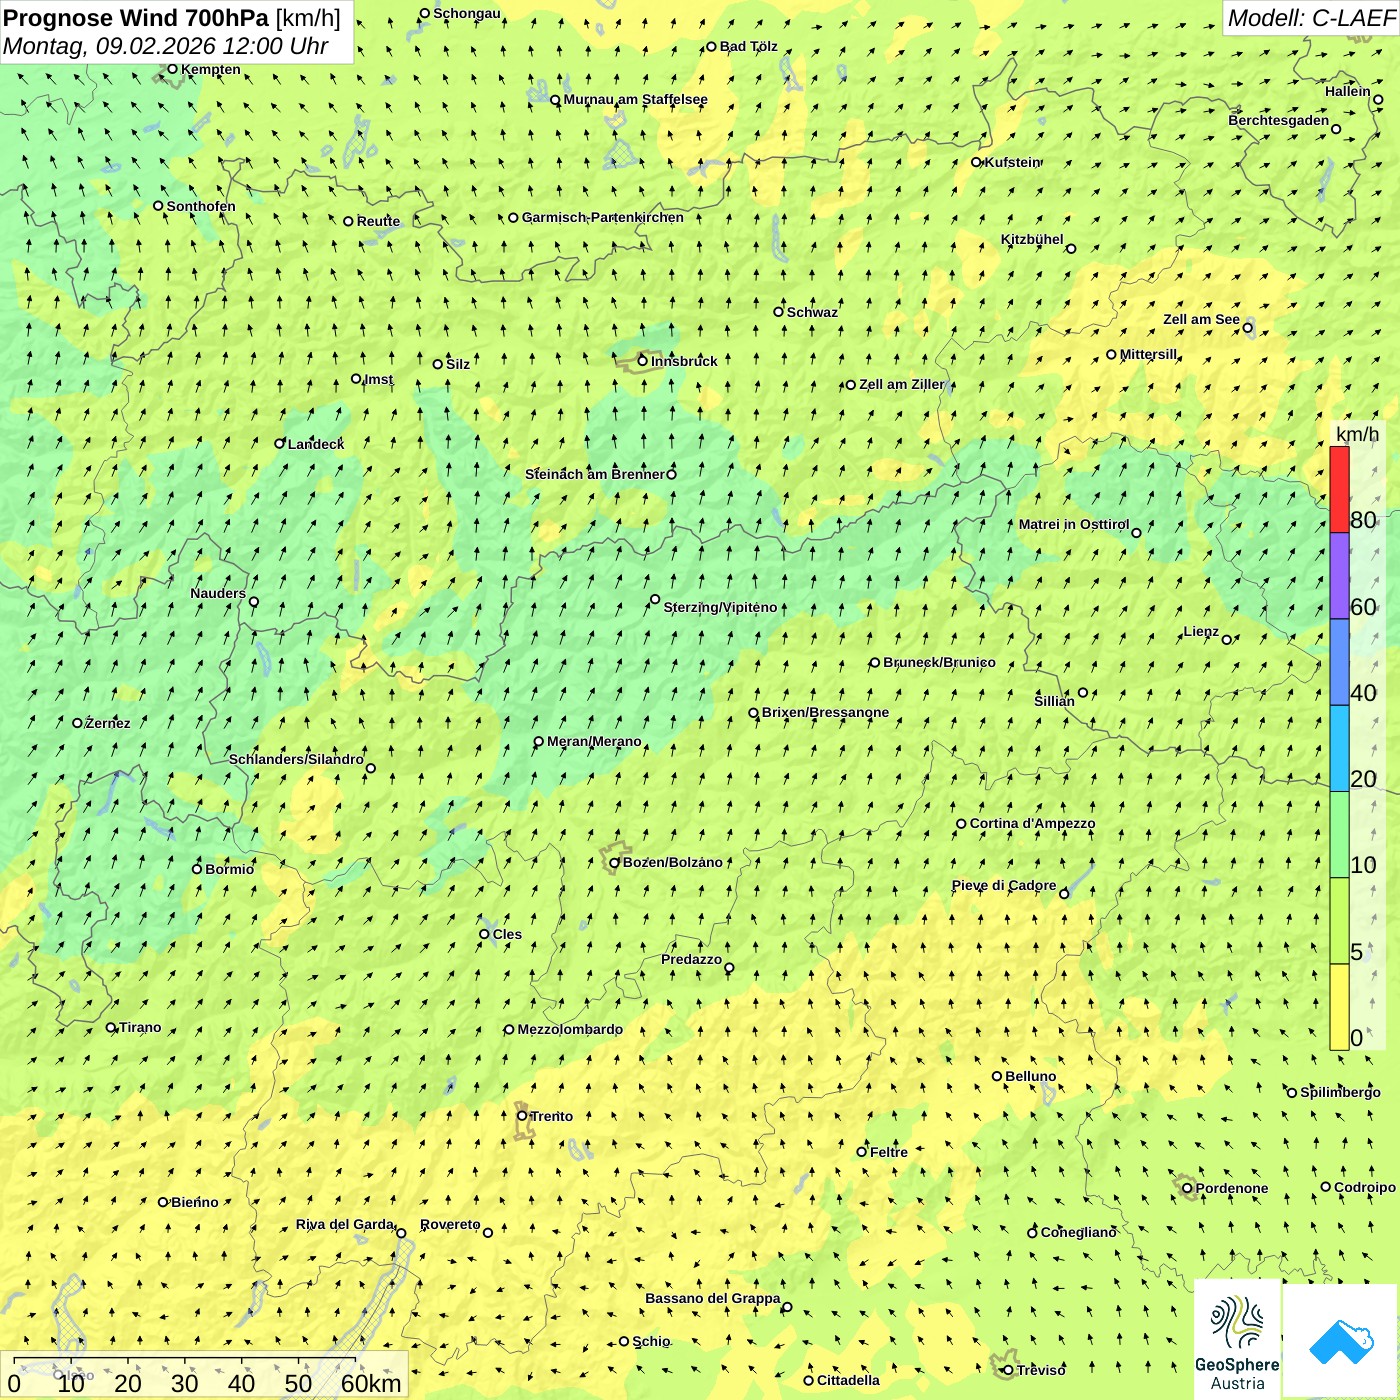Click the Bozen/Bolzano city marker
The height and width of the screenshot is (1400, 1400).
point(615,862)
